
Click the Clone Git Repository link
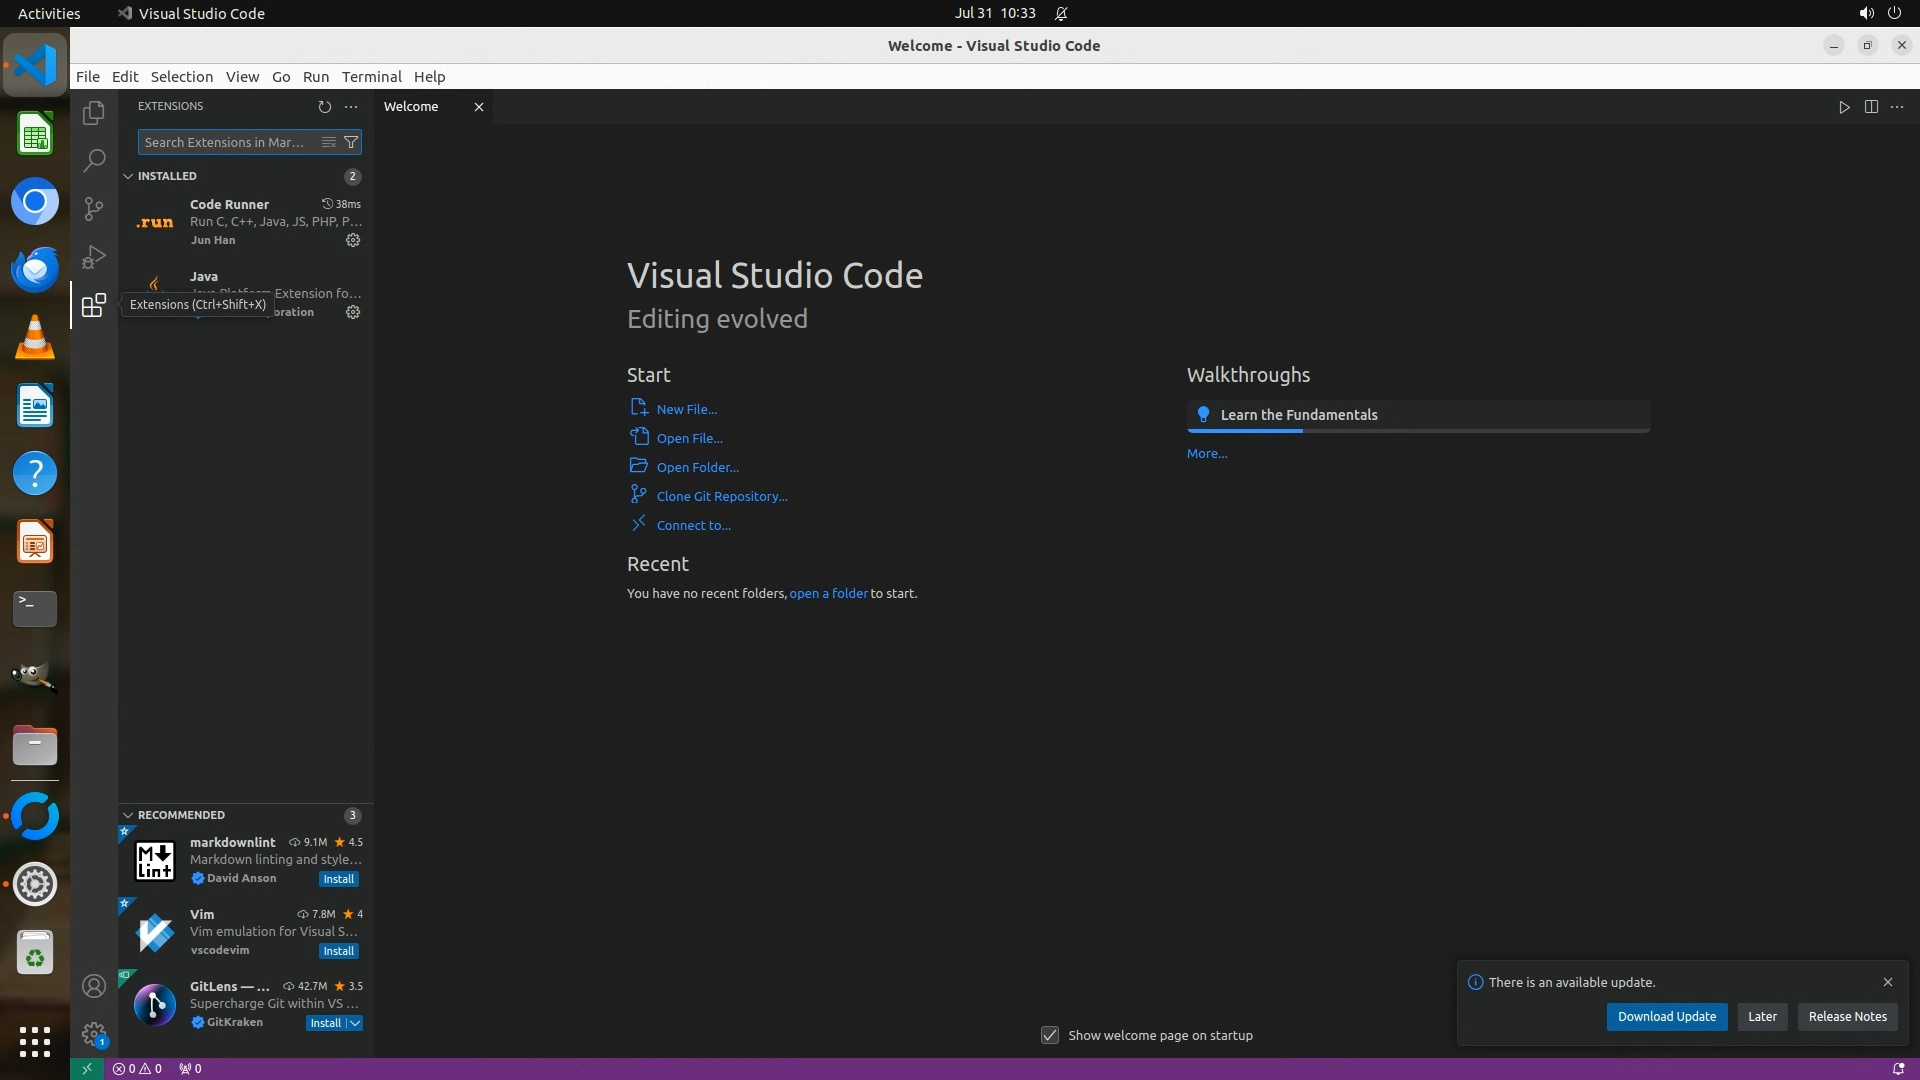(x=721, y=496)
